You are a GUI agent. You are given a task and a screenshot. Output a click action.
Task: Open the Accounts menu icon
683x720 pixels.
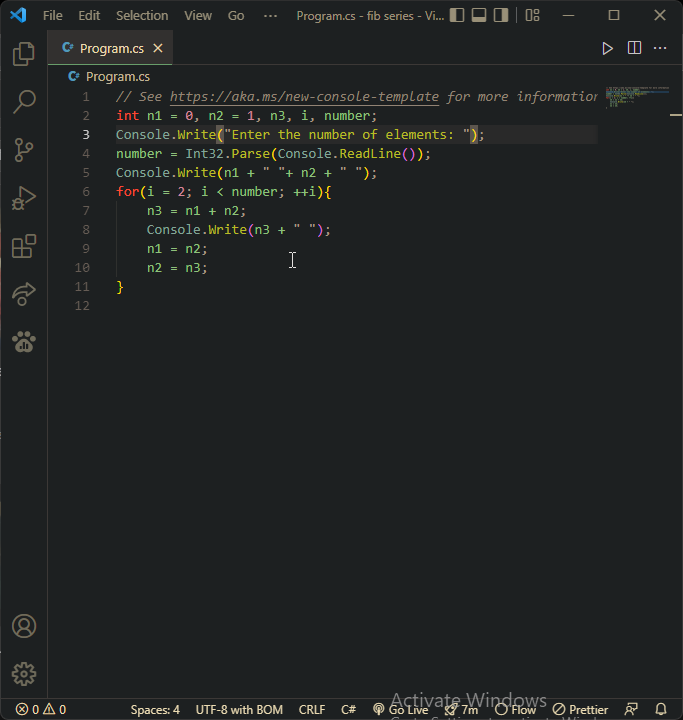coord(24,626)
